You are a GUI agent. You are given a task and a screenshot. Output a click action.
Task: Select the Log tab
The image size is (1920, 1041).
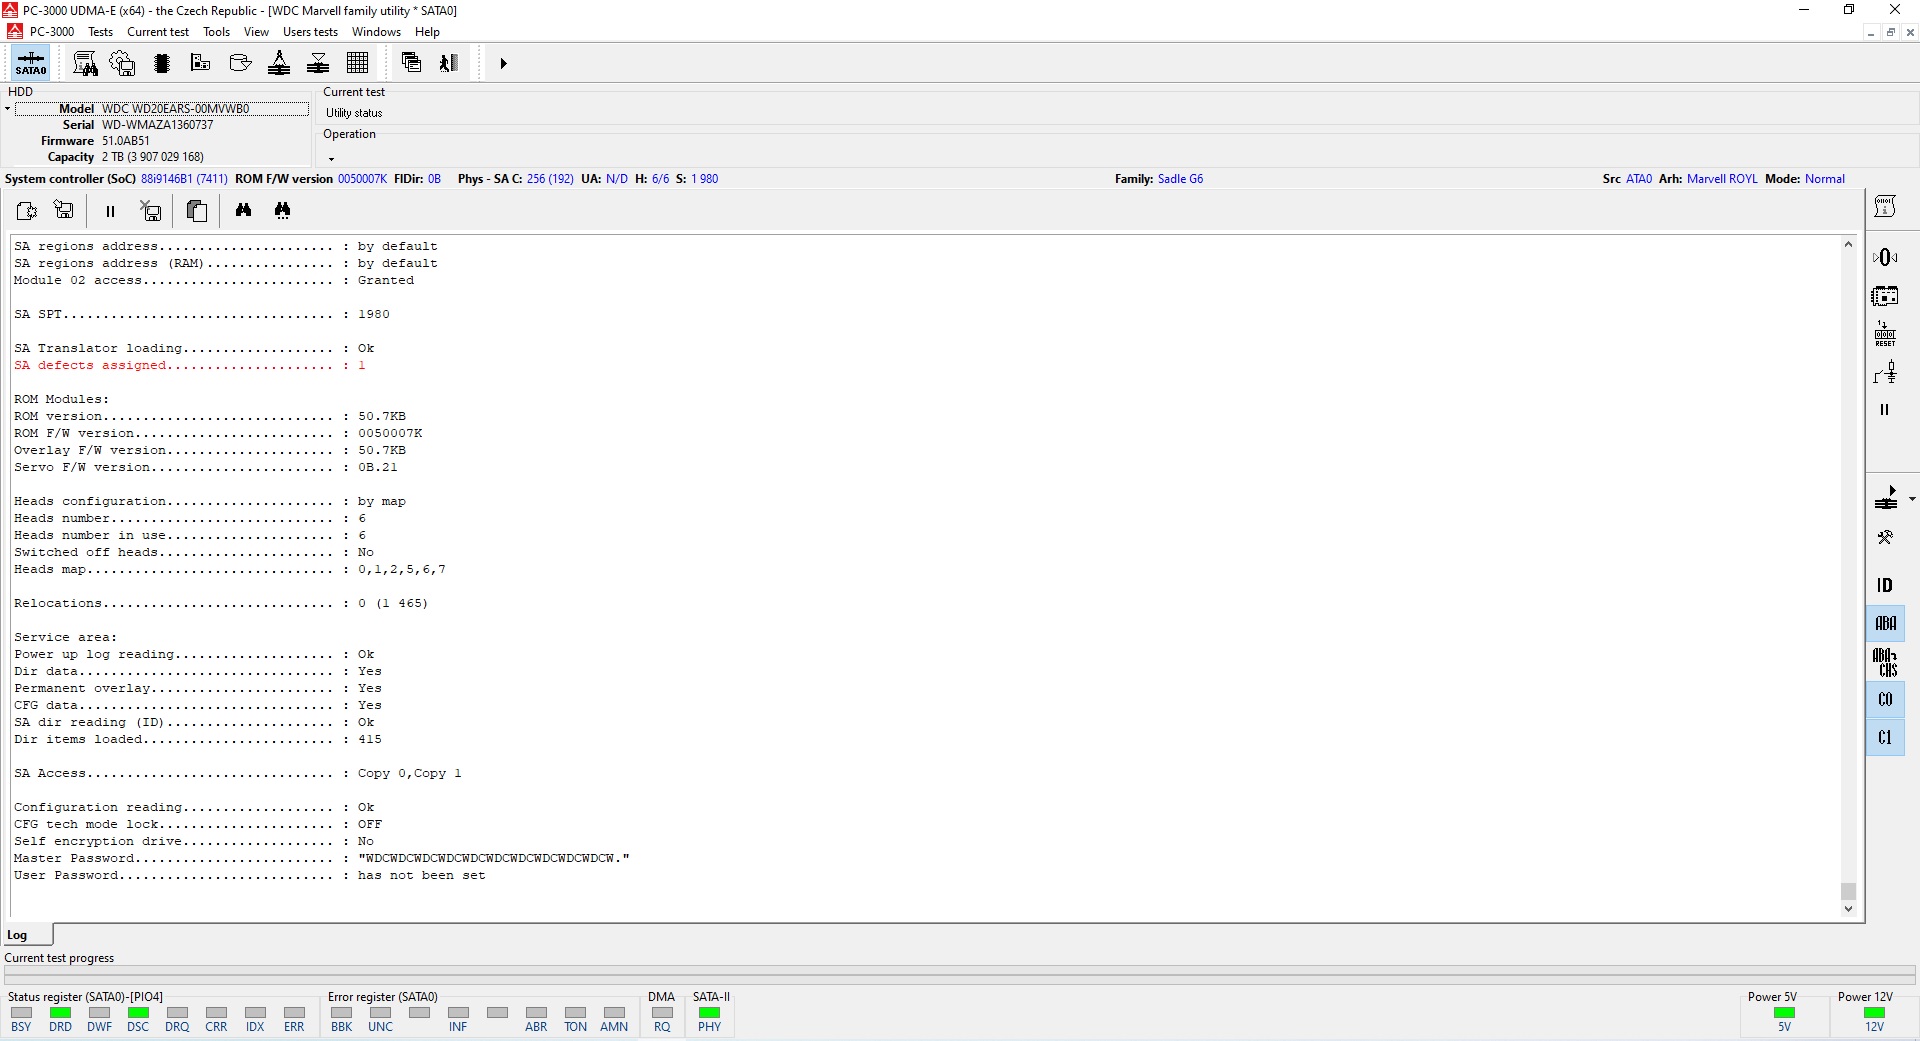tap(18, 935)
